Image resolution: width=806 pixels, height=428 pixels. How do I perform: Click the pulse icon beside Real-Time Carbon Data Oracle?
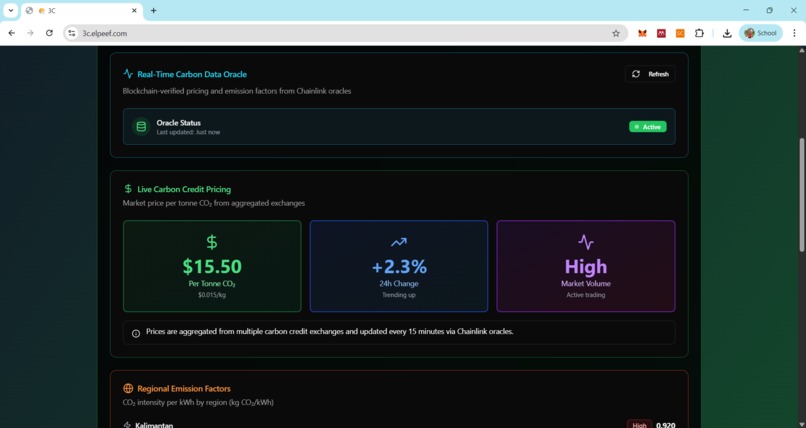[x=128, y=74]
